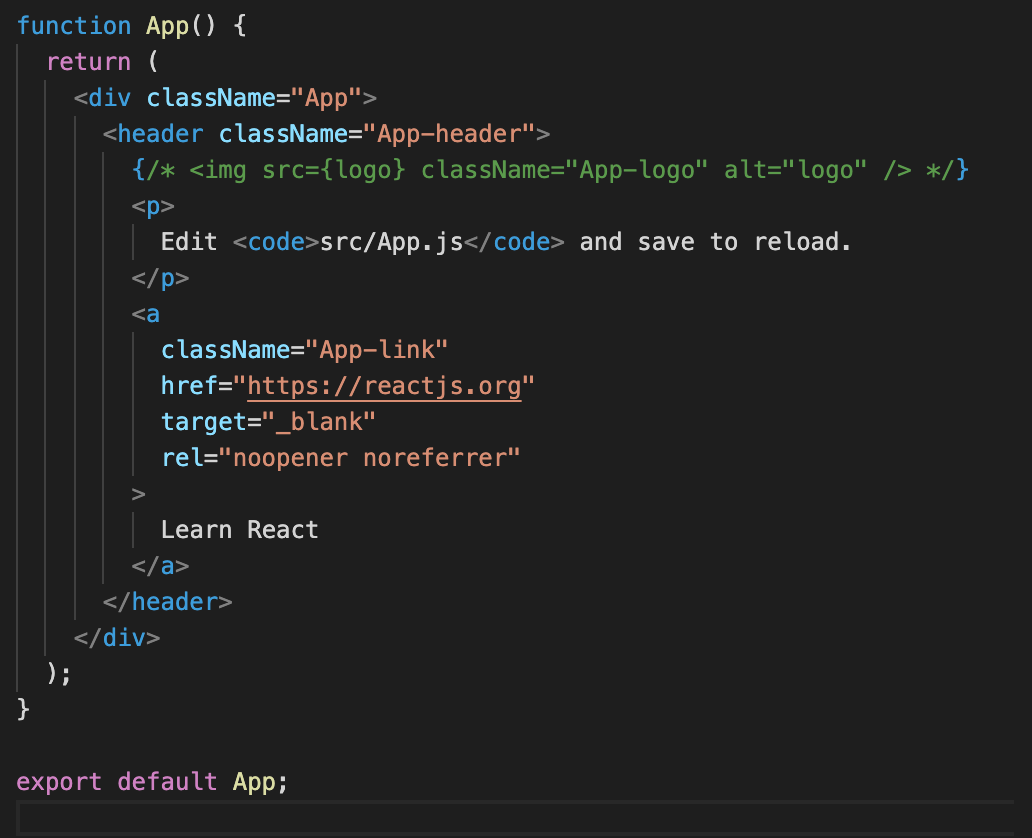Click the rel="noopener noreferrer" attribute
The image size is (1032, 838).
point(340,457)
